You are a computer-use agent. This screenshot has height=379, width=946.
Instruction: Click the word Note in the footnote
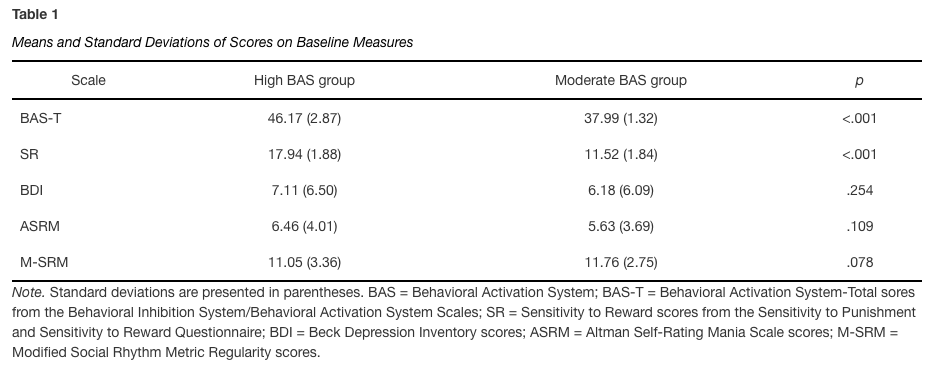28,293
